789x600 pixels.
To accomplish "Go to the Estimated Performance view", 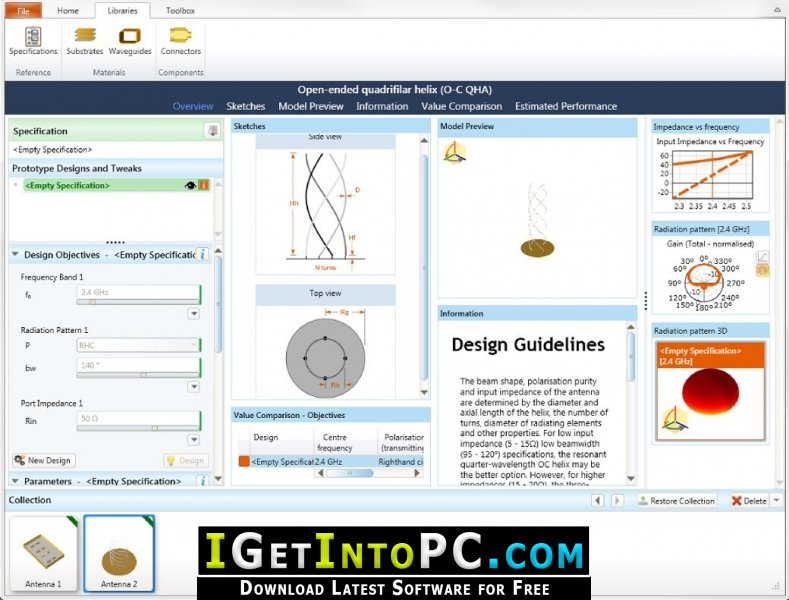I will (x=566, y=106).
